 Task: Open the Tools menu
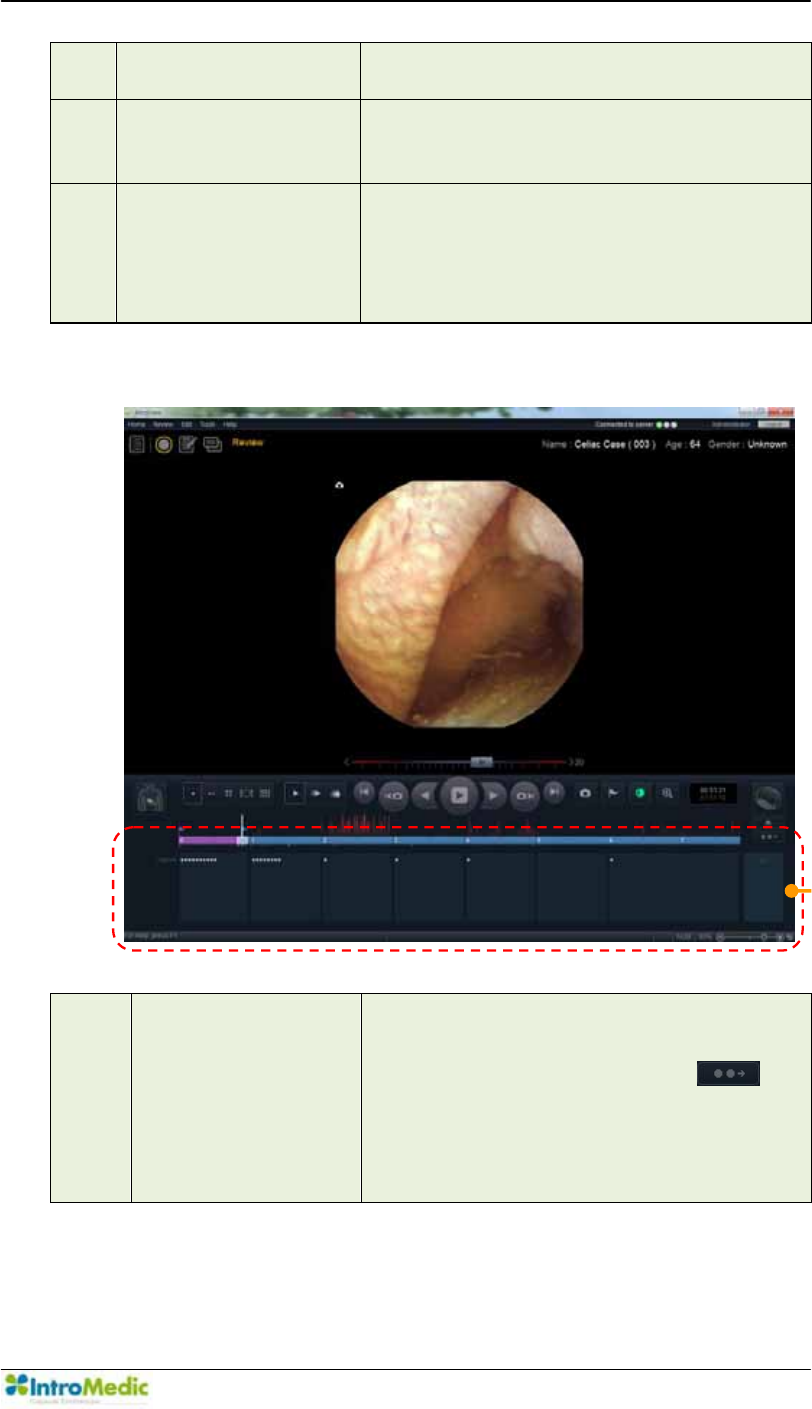pyautogui.click(x=207, y=425)
